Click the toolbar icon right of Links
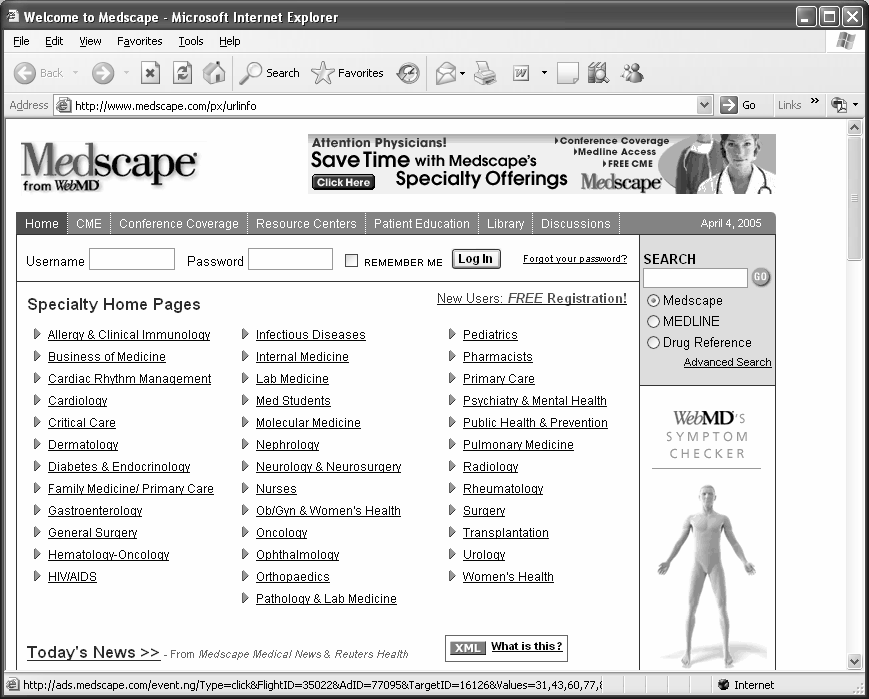Viewport: 869px width, 699px height. click(x=839, y=105)
